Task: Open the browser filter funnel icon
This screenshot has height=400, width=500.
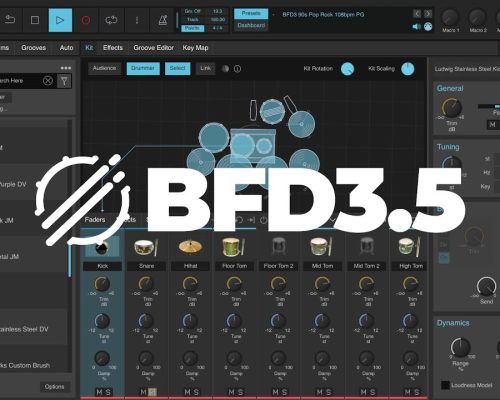Action: [64, 81]
